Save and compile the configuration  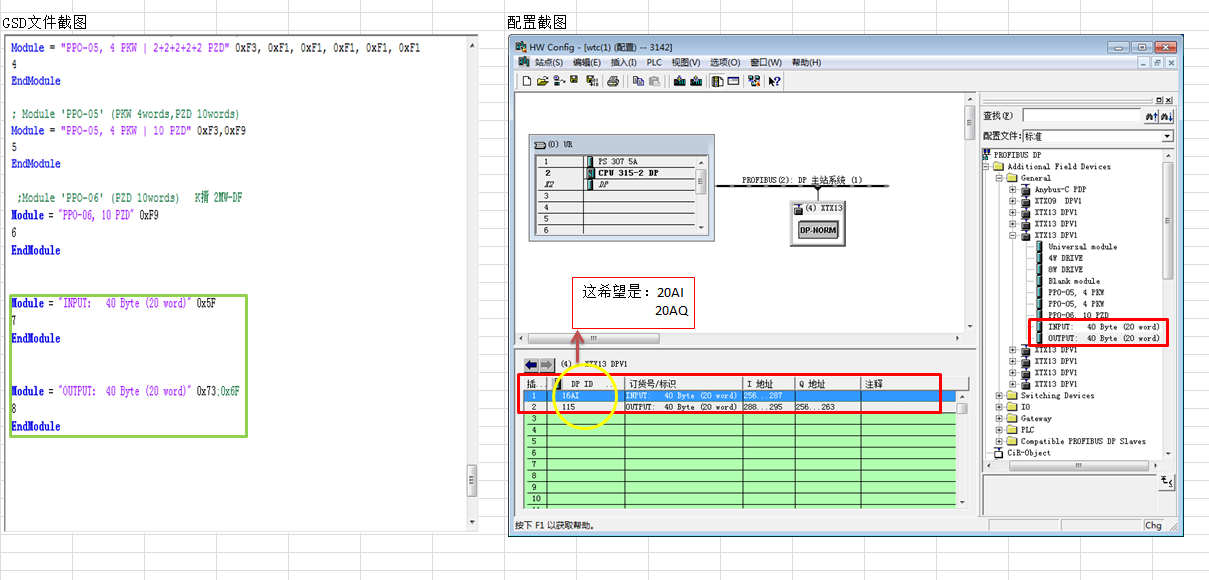591,81
